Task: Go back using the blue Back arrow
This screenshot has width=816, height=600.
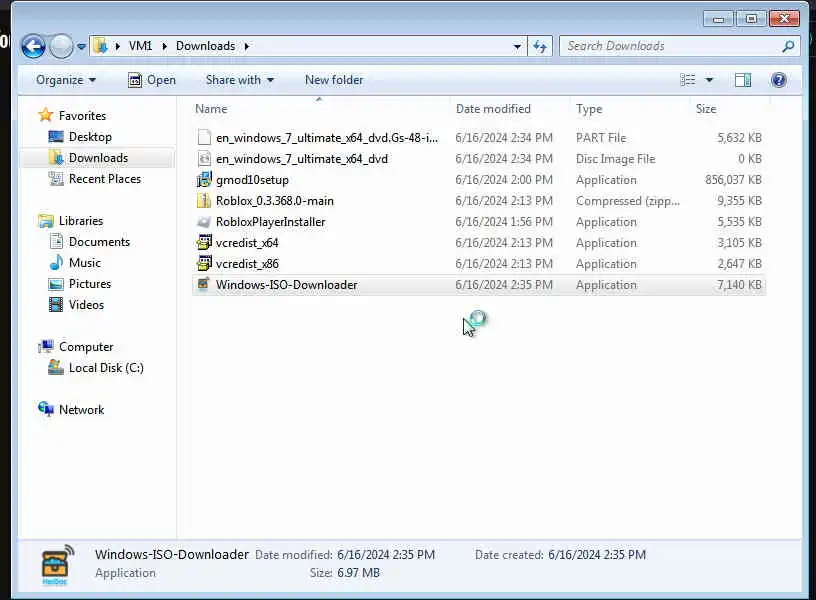Action: coord(33,46)
